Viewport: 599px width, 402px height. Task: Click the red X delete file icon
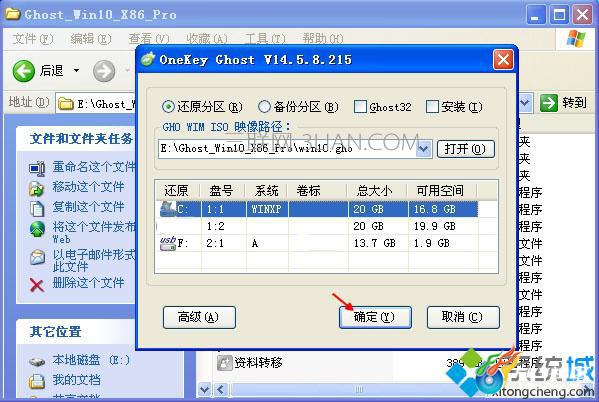37,285
